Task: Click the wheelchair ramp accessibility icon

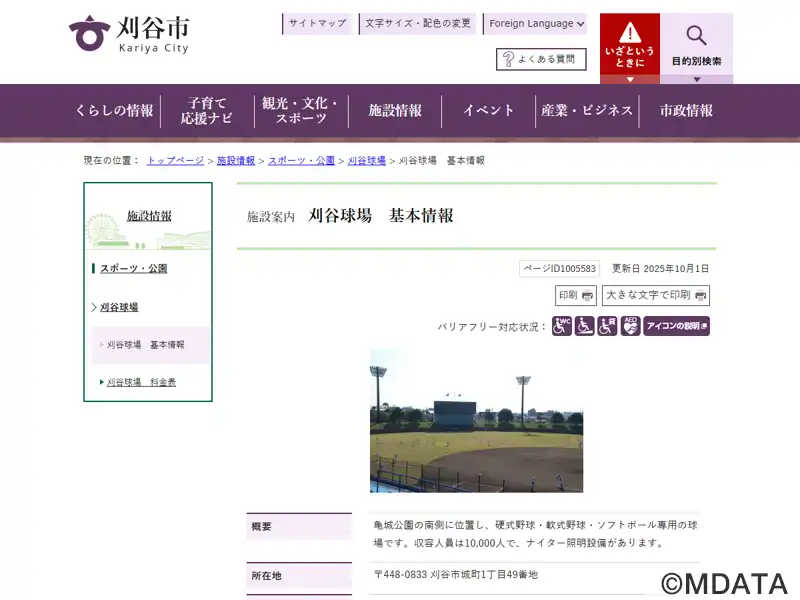Action: [x=584, y=326]
